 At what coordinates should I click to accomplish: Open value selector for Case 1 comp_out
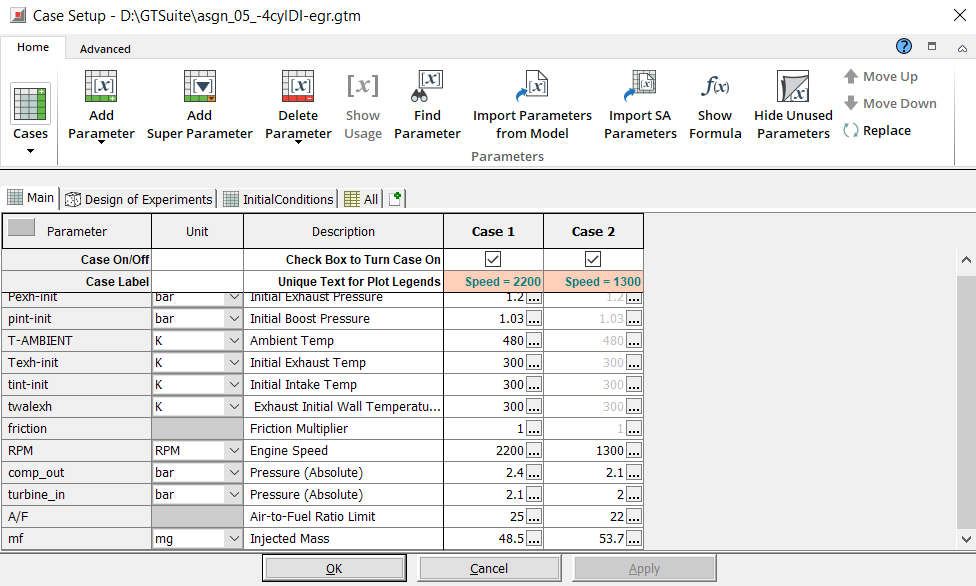(x=534, y=473)
